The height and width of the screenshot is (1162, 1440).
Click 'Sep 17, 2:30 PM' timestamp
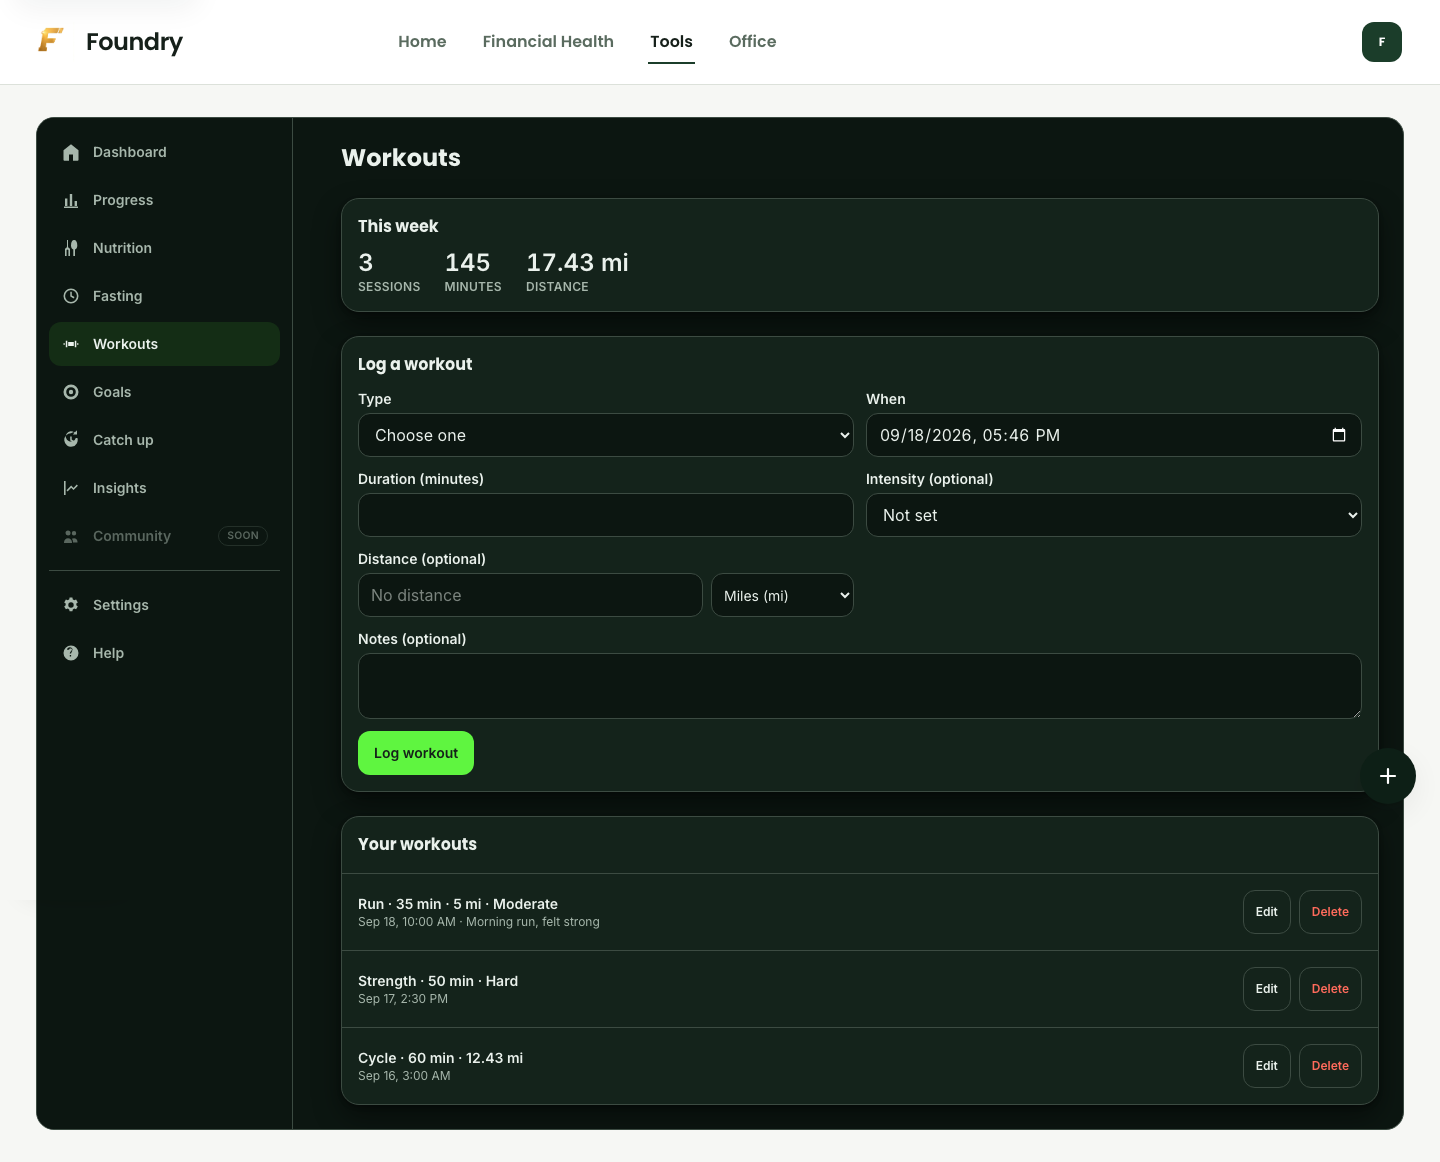click(x=403, y=999)
